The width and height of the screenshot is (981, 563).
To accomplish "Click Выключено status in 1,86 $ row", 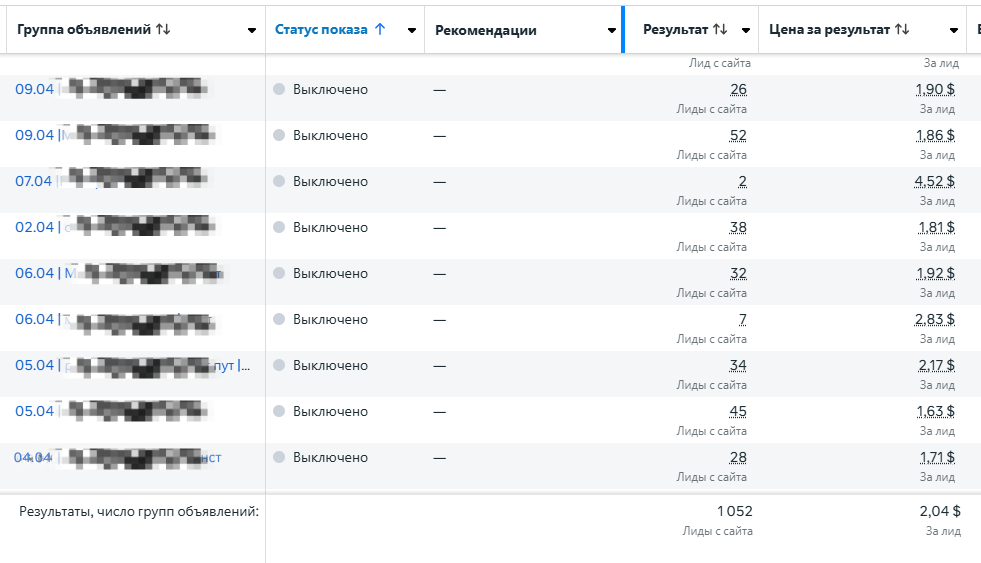I will point(330,136).
